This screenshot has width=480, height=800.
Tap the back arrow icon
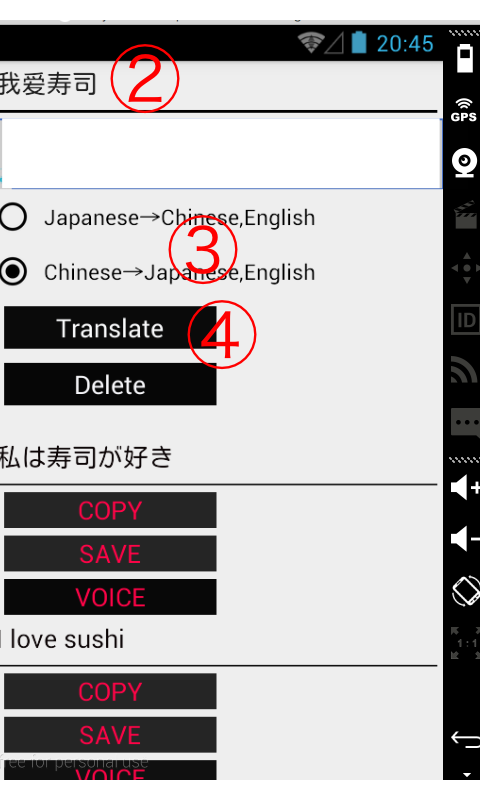(465, 739)
